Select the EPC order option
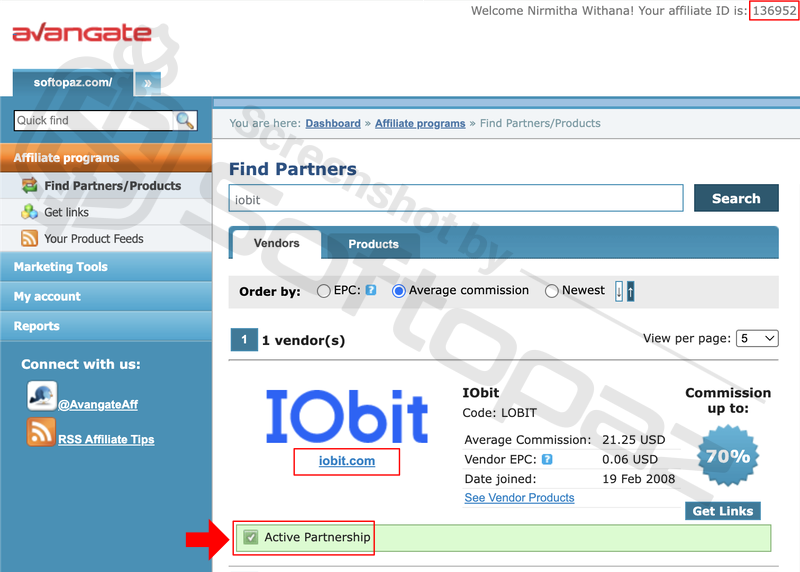 coord(323,291)
